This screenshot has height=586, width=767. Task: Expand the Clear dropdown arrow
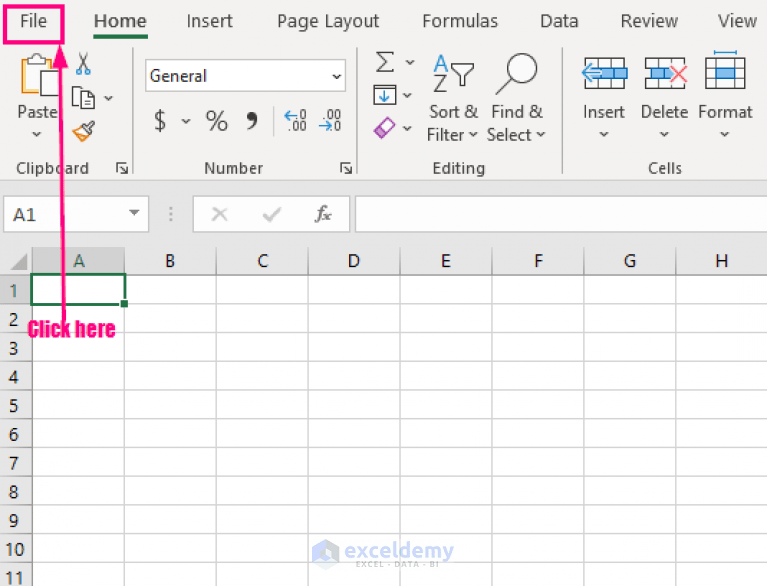pyautogui.click(x=407, y=129)
